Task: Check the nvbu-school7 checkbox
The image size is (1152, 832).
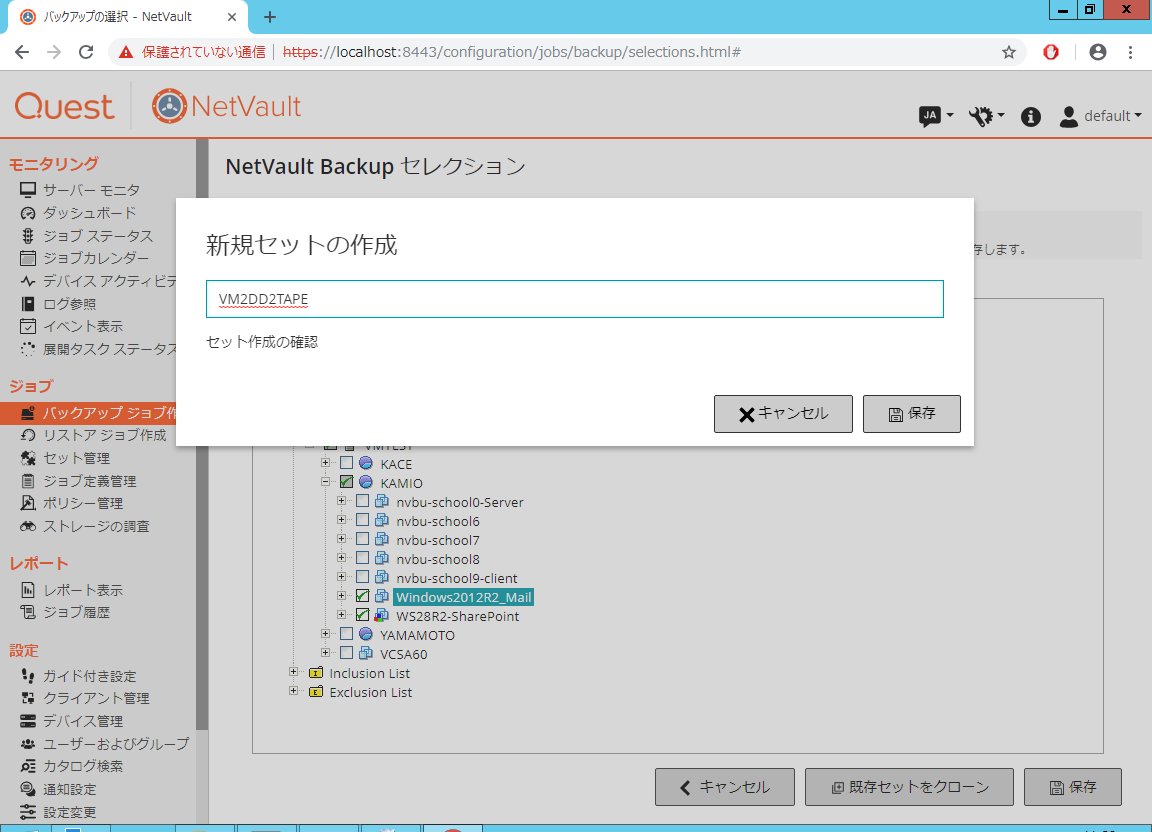Action: (x=362, y=539)
